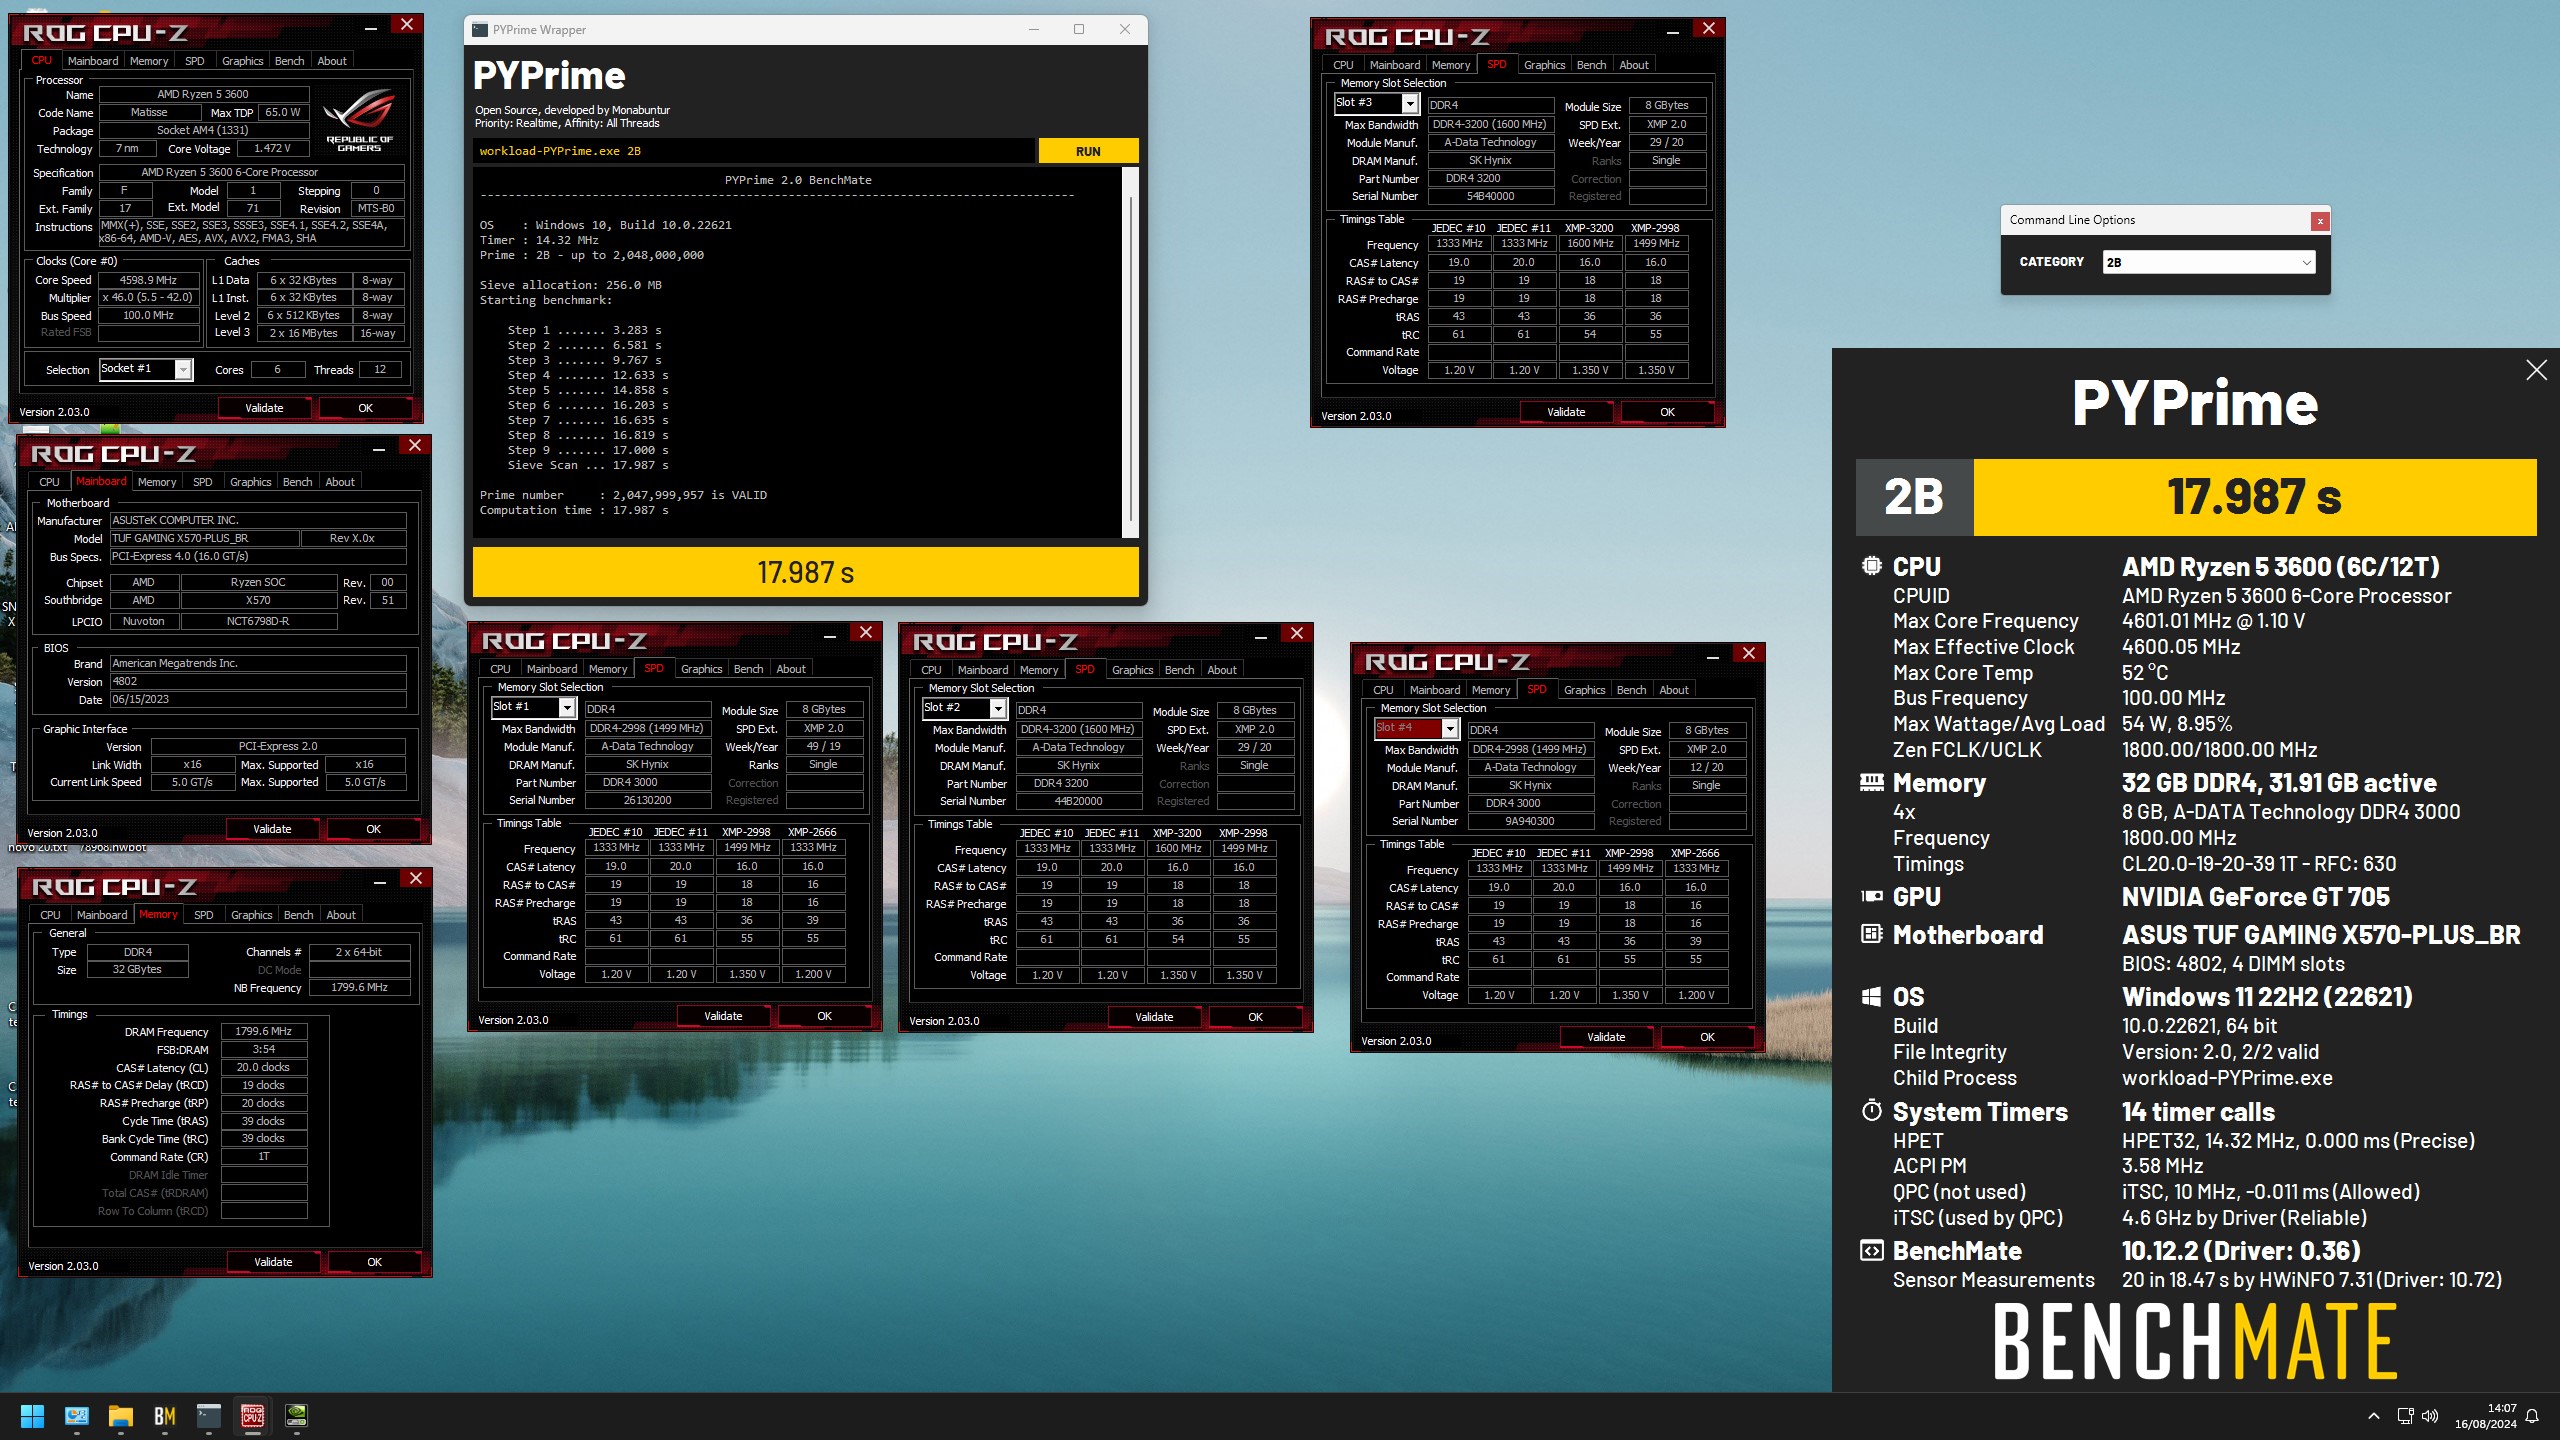Click the GPU card icon in BenchMate results
Viewport: 2560px width, 1440px height.
tap(1871, 897)
